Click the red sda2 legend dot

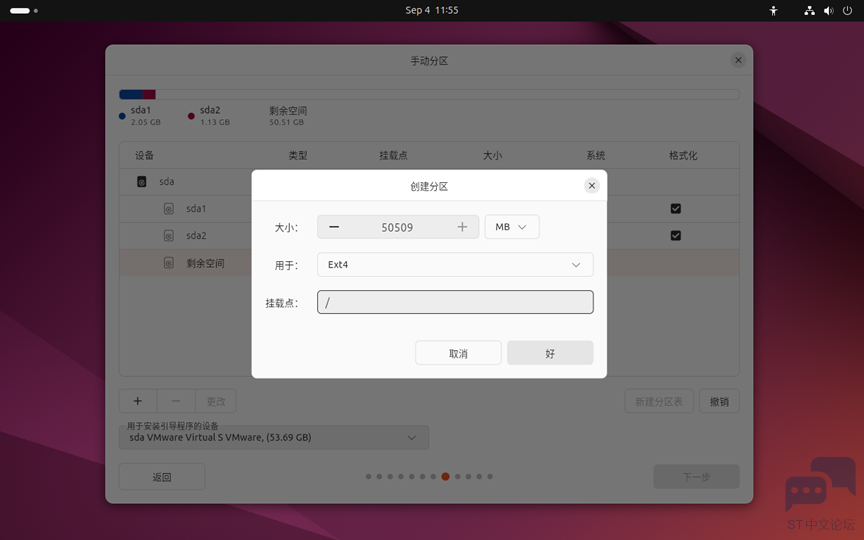[x=191, y=116]
